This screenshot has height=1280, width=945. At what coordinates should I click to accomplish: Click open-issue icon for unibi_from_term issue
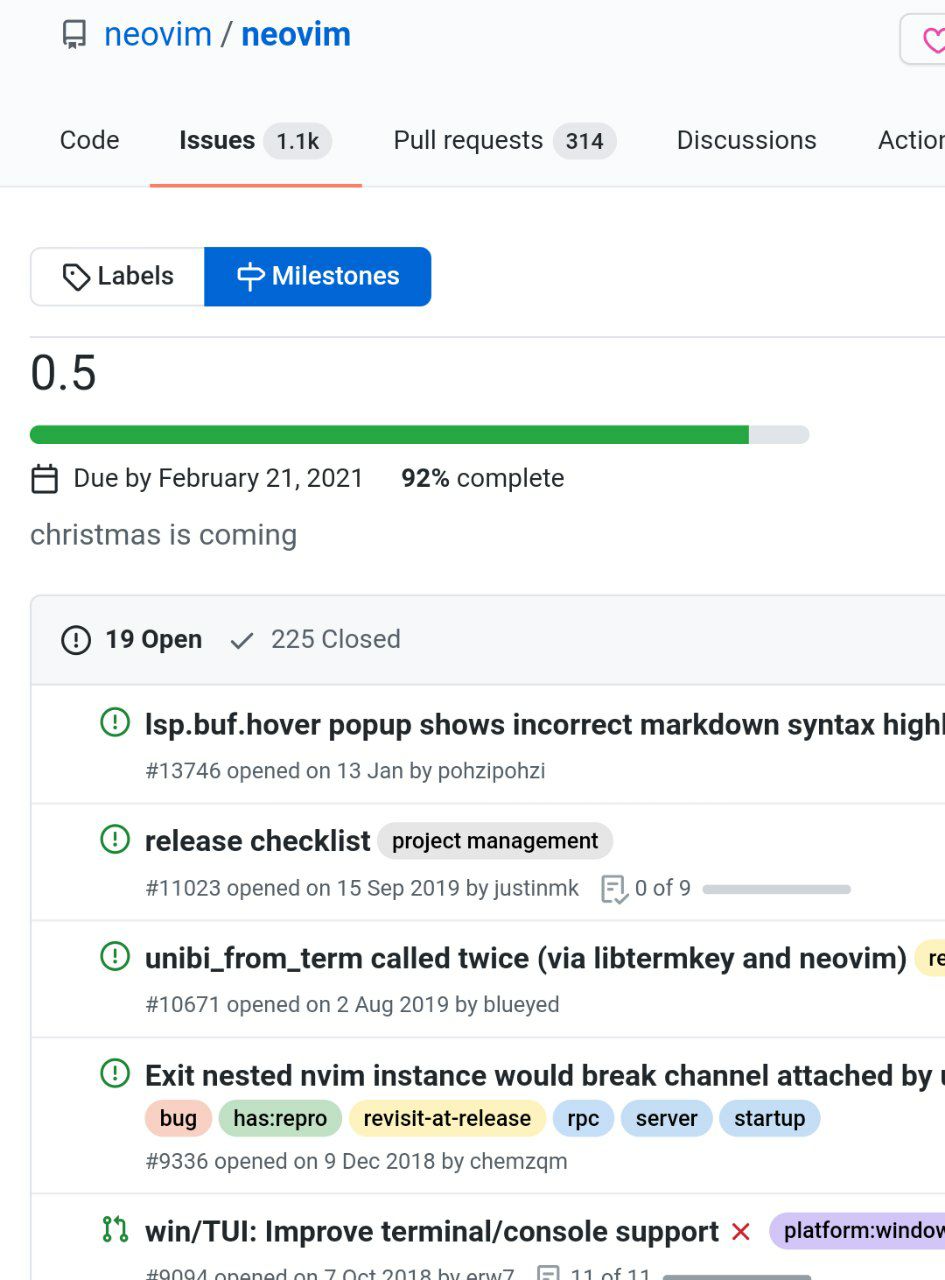pos(115,957)
